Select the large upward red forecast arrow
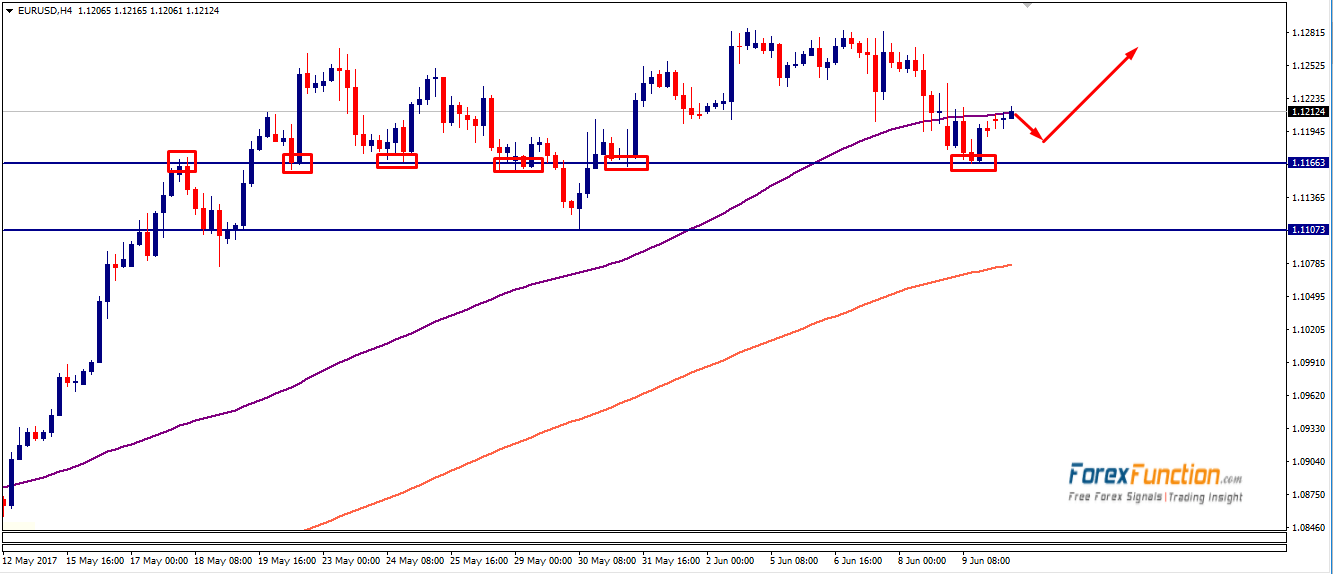Screen dimensions: 1333x574 1092,93
